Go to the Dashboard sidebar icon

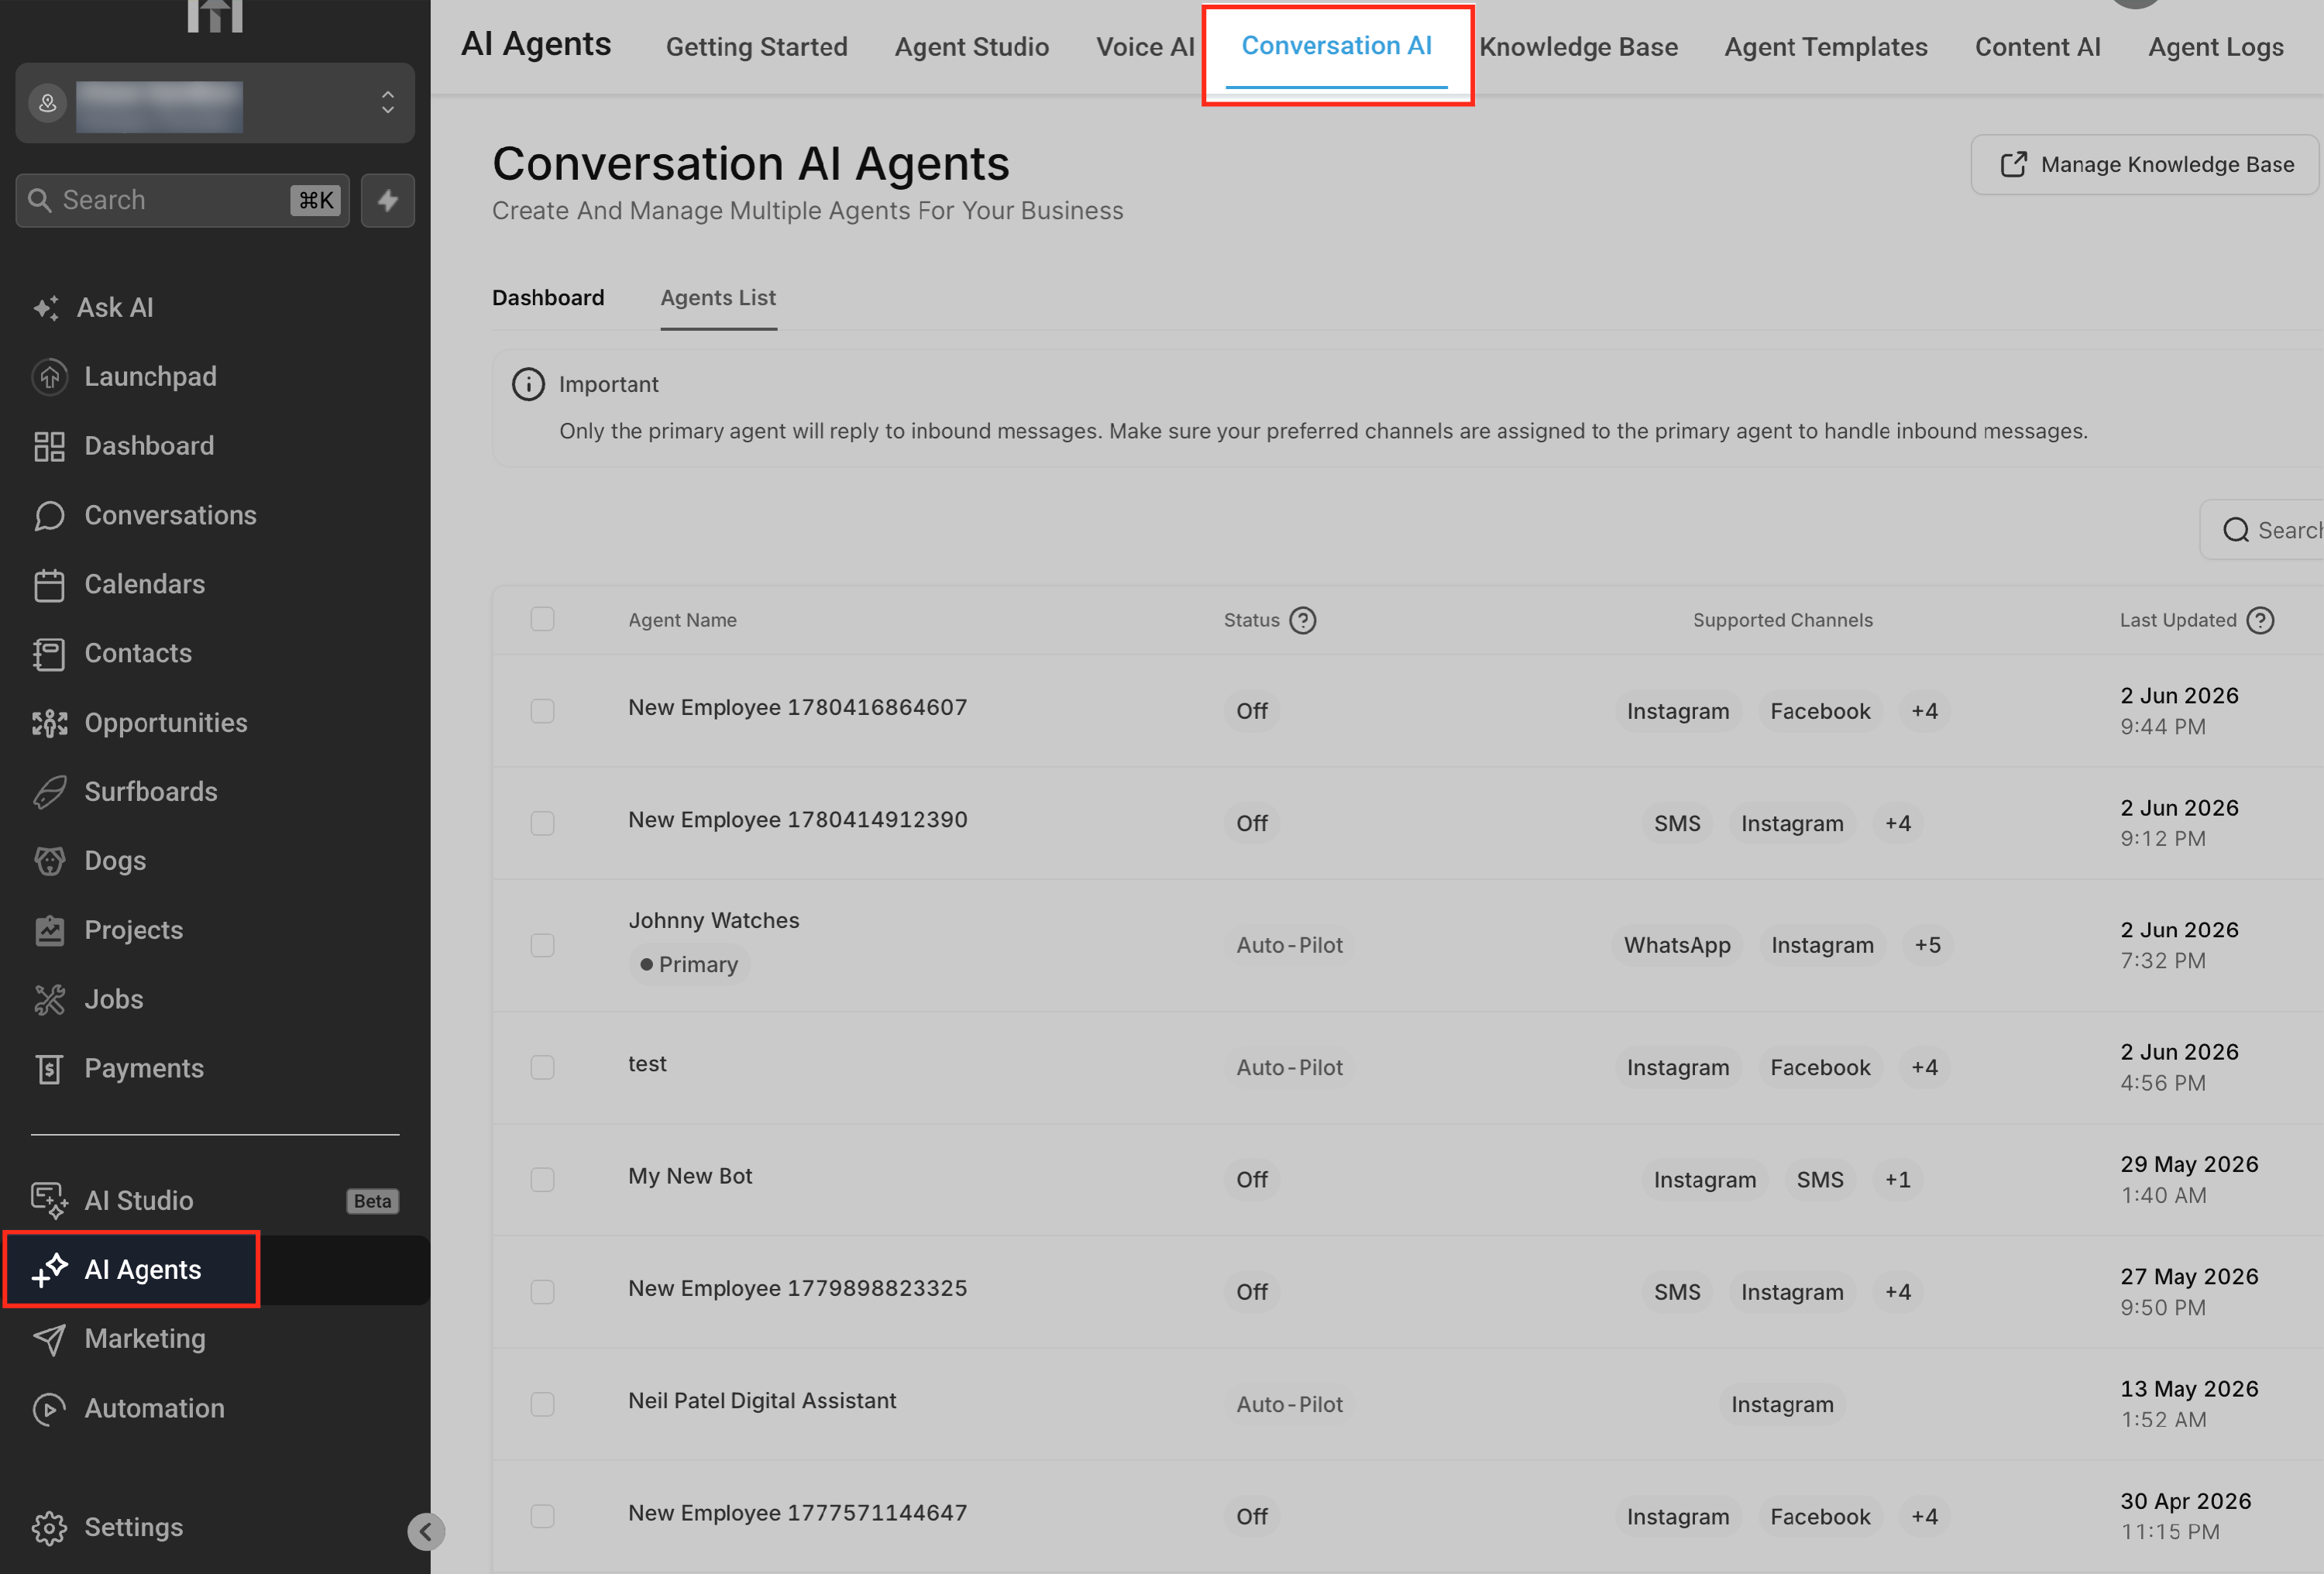49,446
